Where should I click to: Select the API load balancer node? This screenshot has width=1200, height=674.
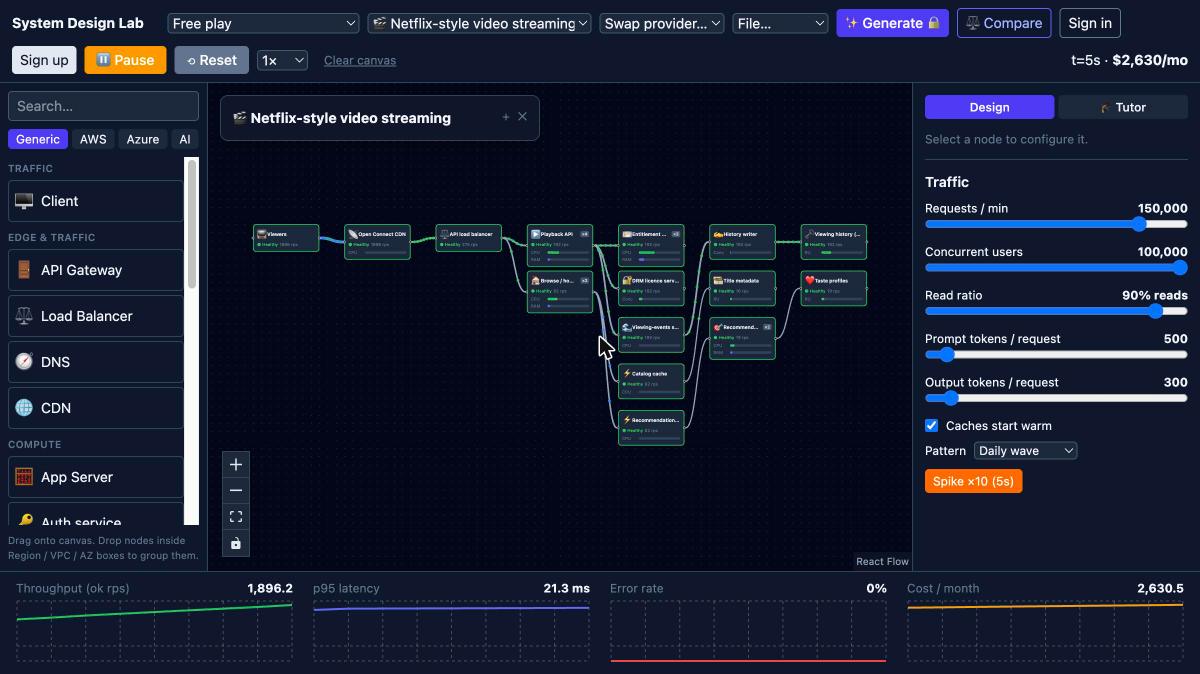pos(469,238)
